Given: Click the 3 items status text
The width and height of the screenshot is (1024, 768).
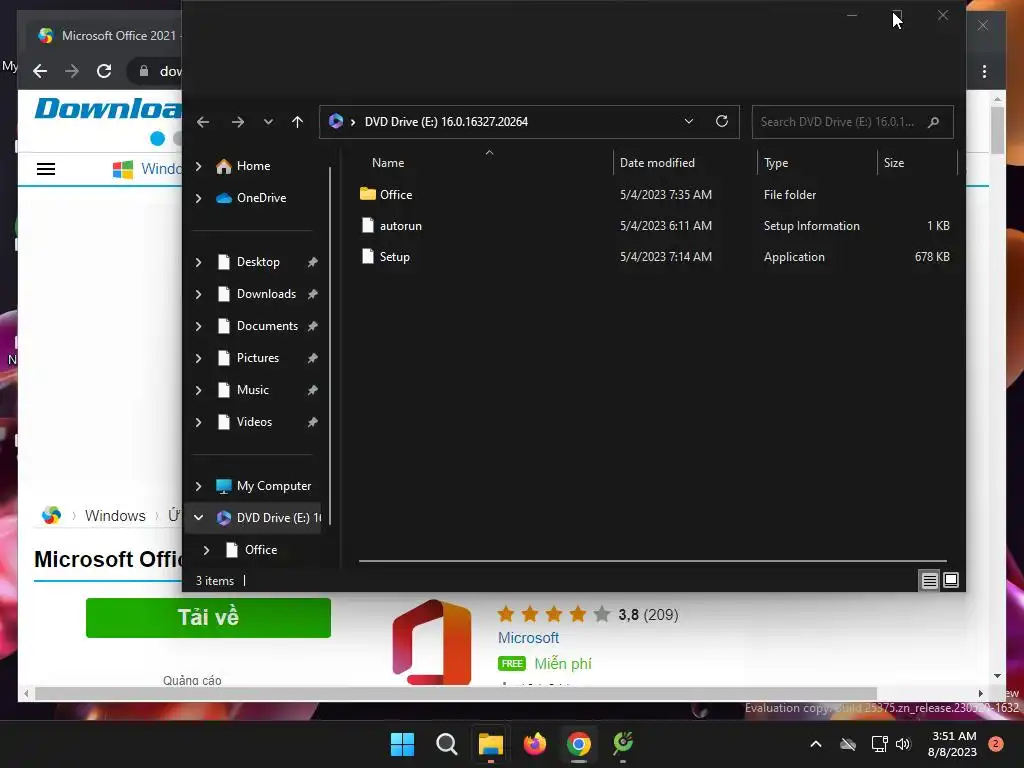Looking at the screenshot, I should [215, 581].
